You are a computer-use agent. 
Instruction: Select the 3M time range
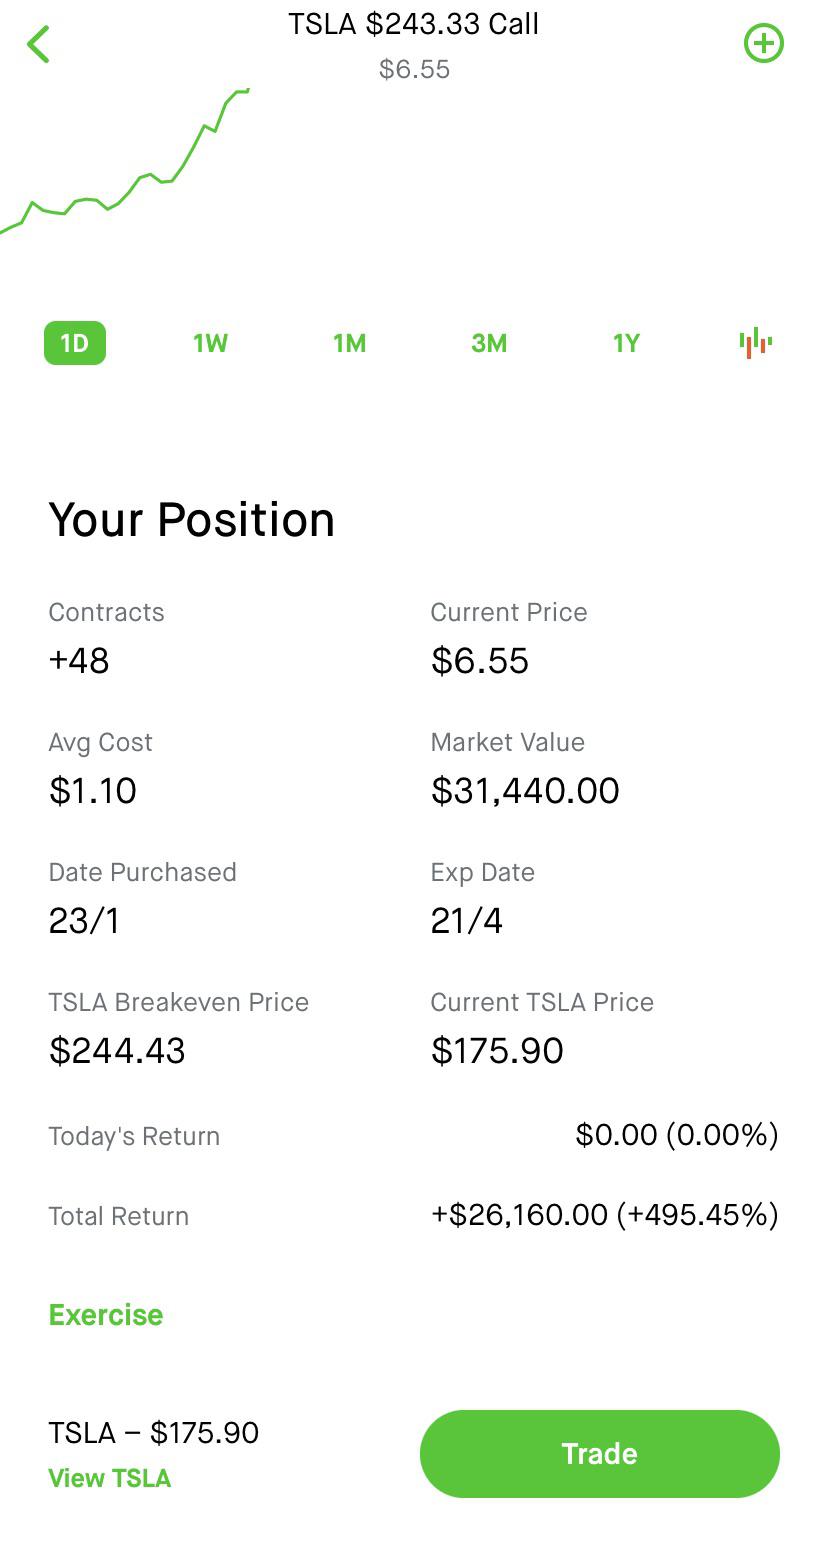[x=489, y=343]
